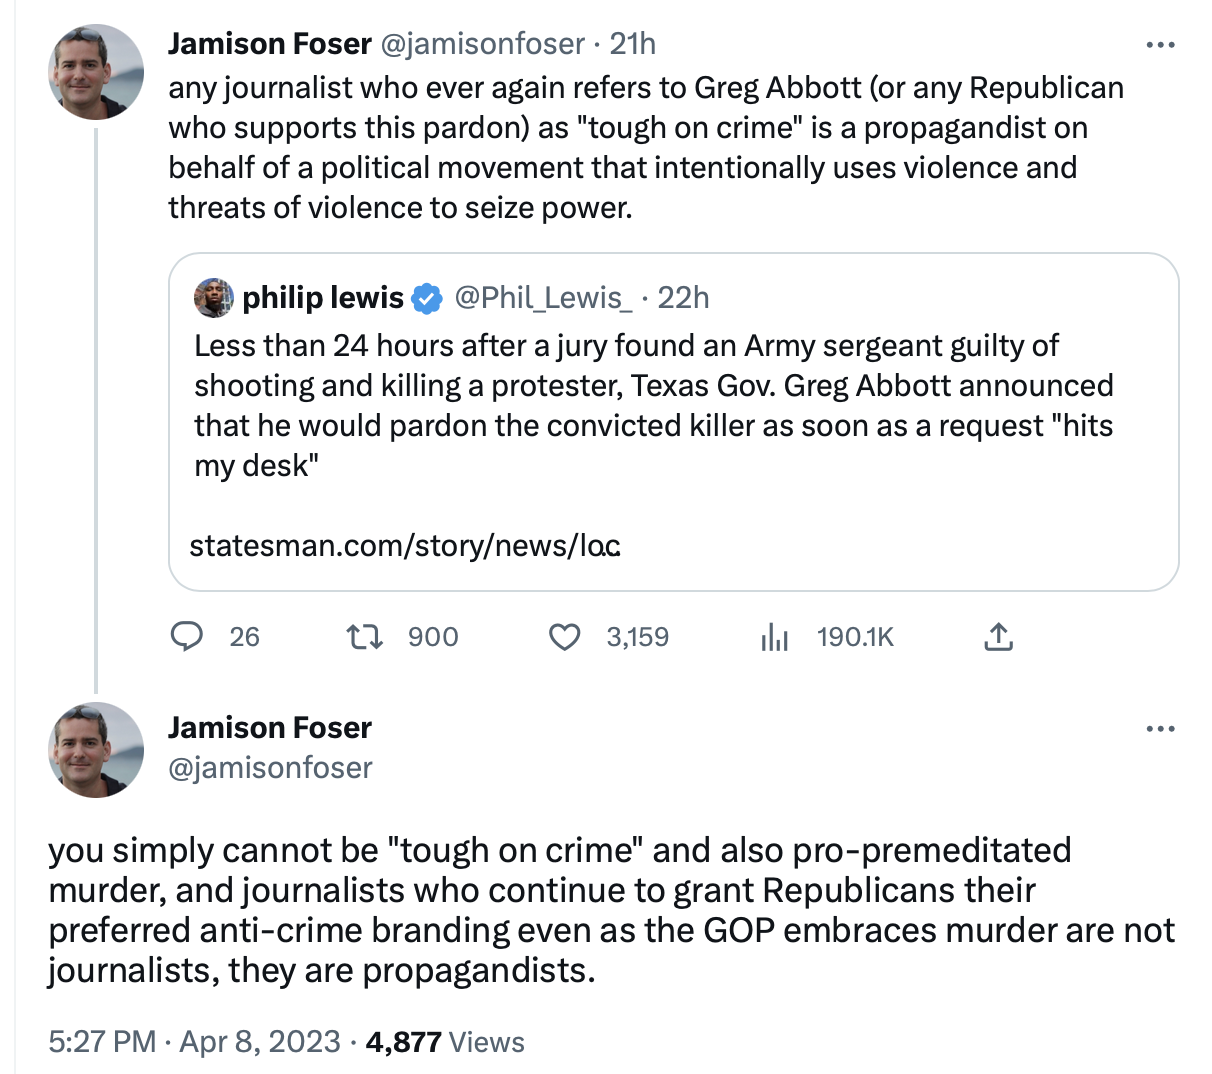Screen dimensions: 1212x1074
Task: Click @jamisonfoser handle under second name
Action: pos(270,768)
